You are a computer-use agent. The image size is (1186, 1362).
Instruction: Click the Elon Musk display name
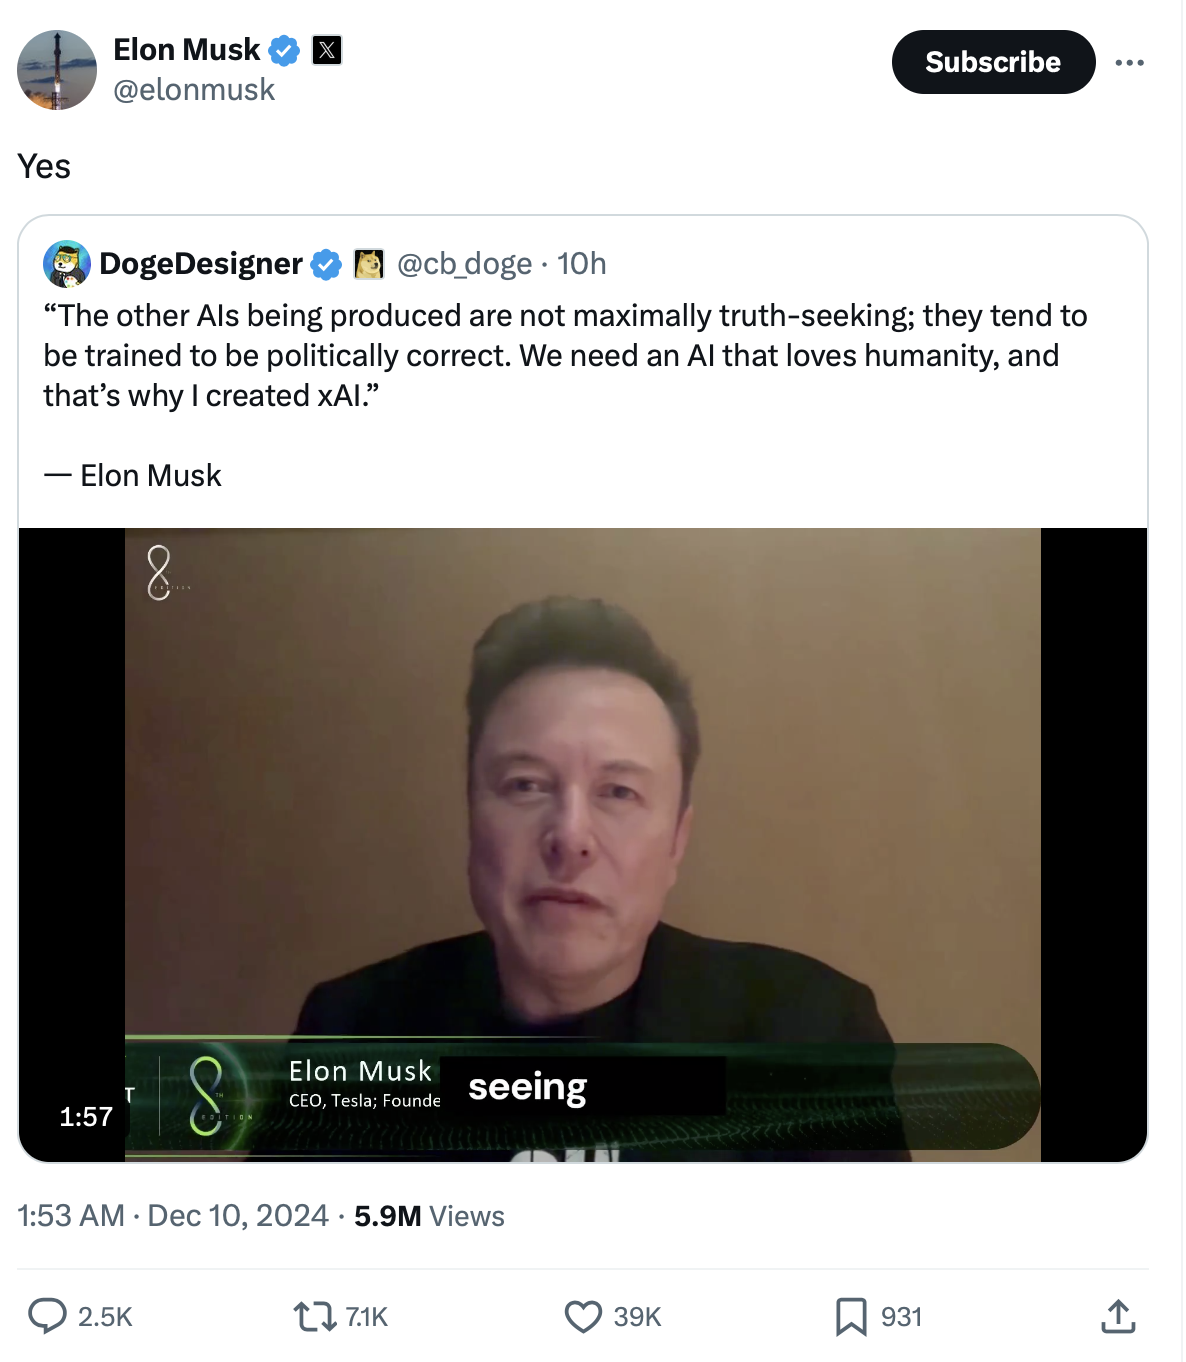[x=187, y=49]
